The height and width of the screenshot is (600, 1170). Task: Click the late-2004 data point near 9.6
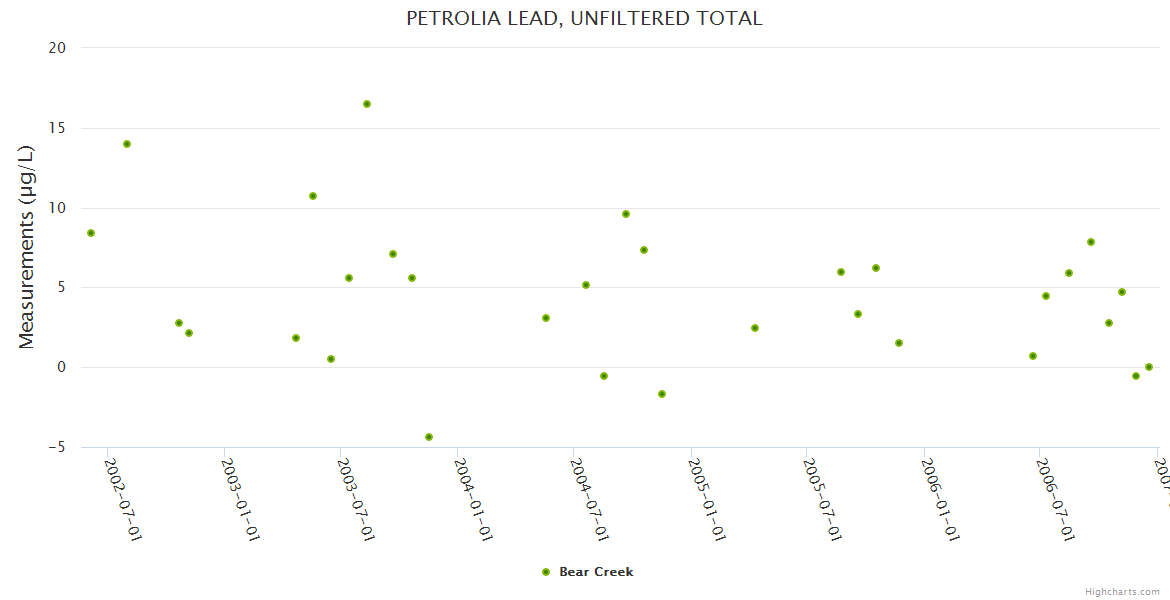click(626, 214)
